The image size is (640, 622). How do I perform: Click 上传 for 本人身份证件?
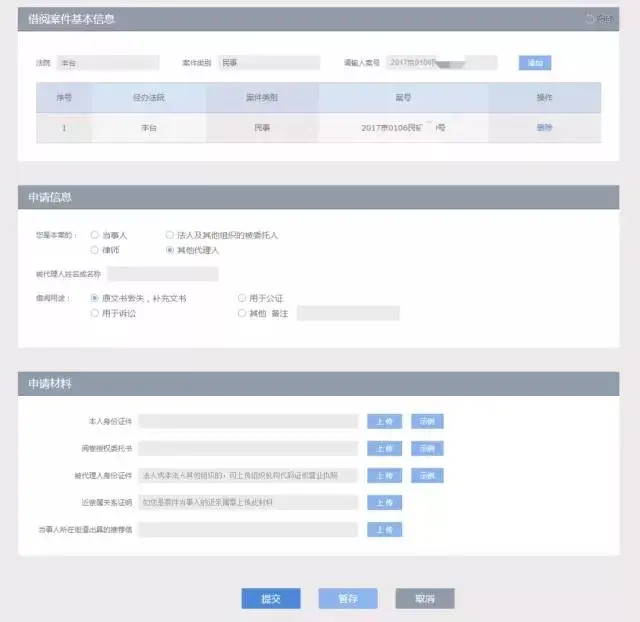pos(384,421)
